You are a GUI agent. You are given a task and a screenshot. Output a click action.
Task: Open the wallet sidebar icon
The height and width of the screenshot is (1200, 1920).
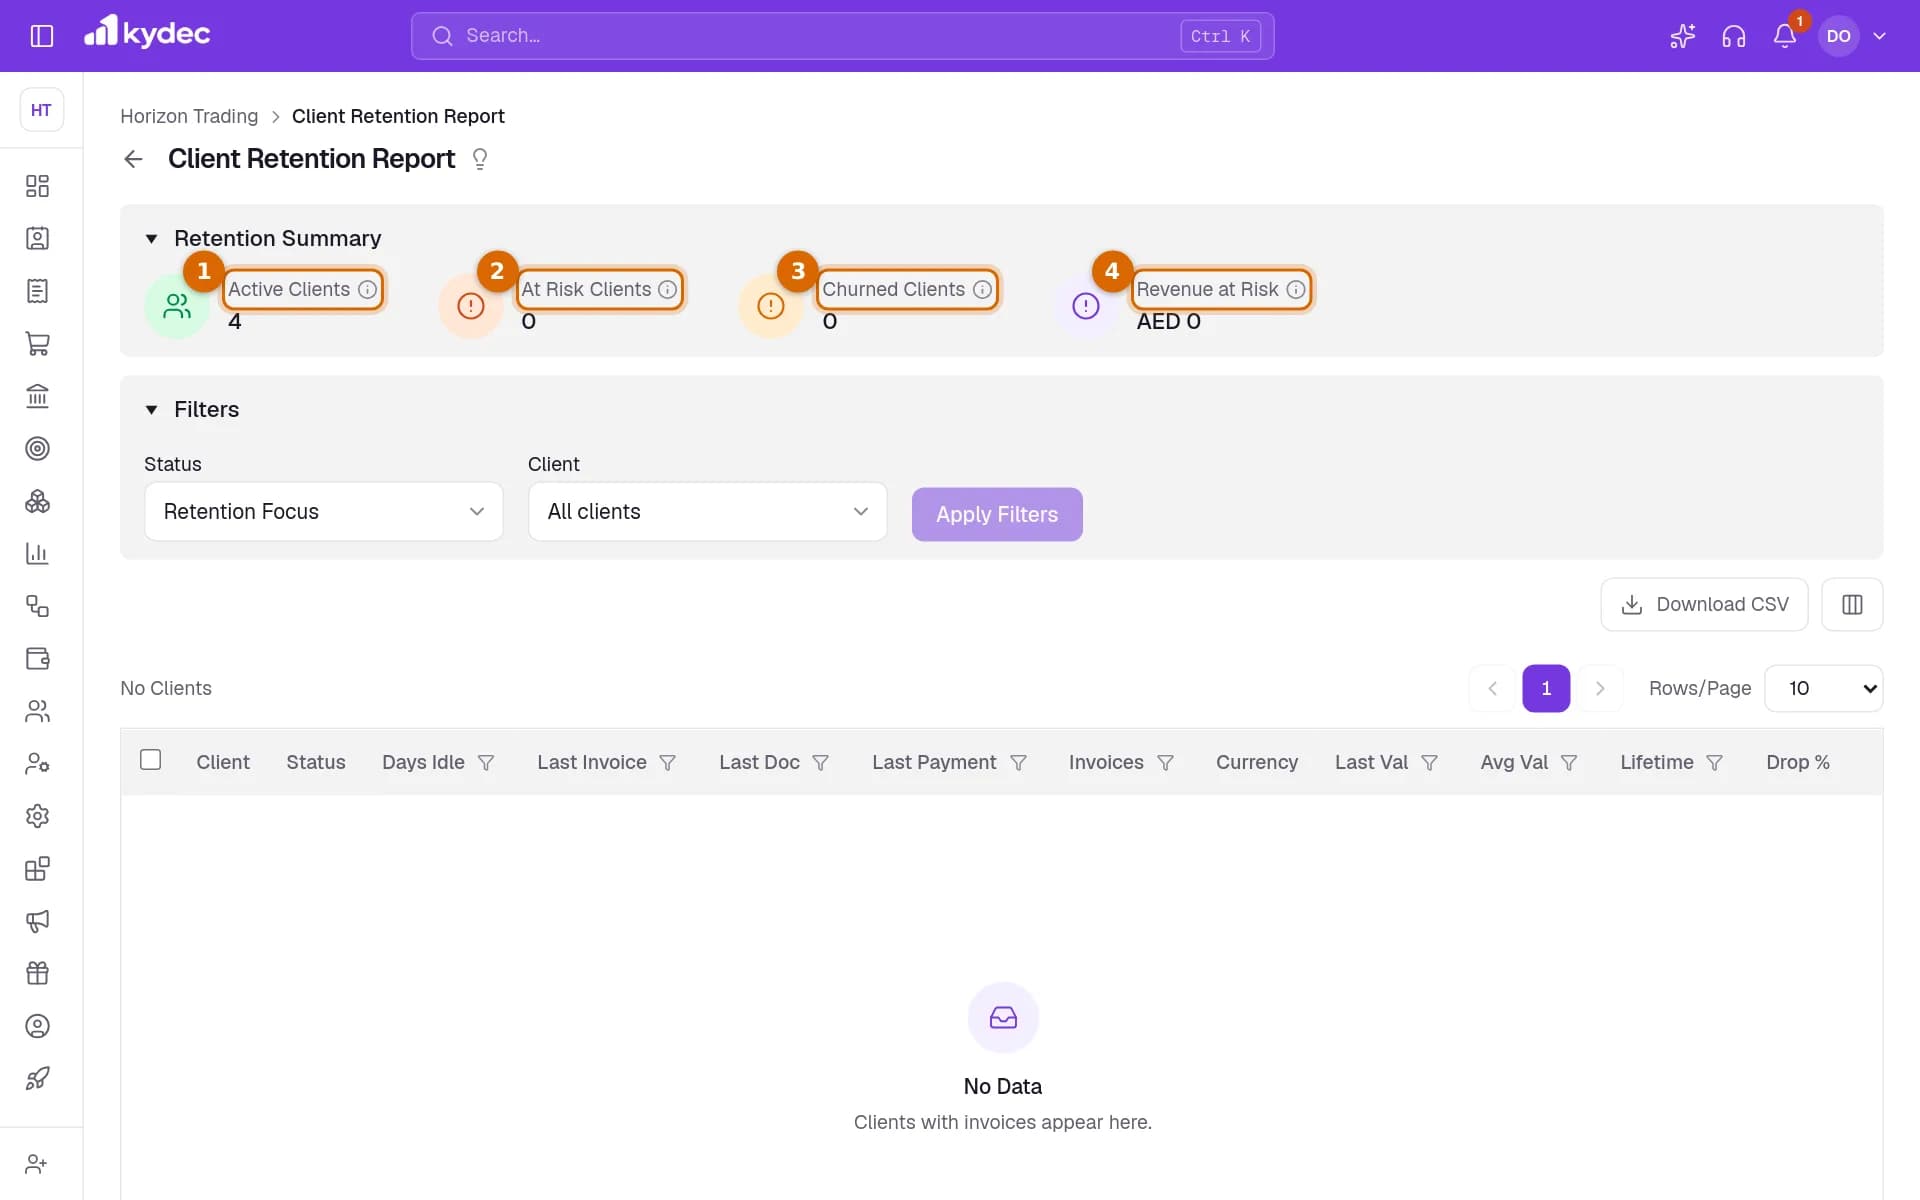point(37,658)
